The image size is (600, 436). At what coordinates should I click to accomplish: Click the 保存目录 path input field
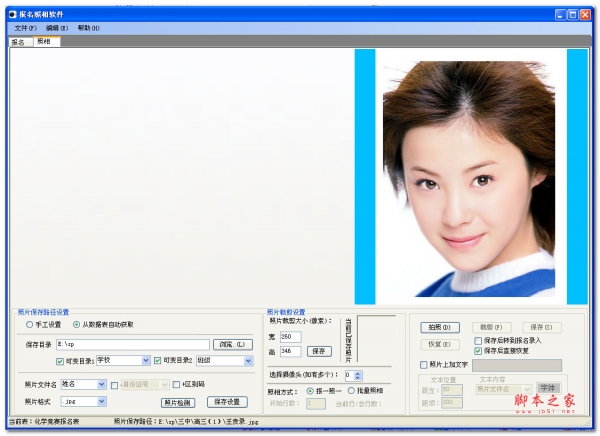tap(133, 345)
